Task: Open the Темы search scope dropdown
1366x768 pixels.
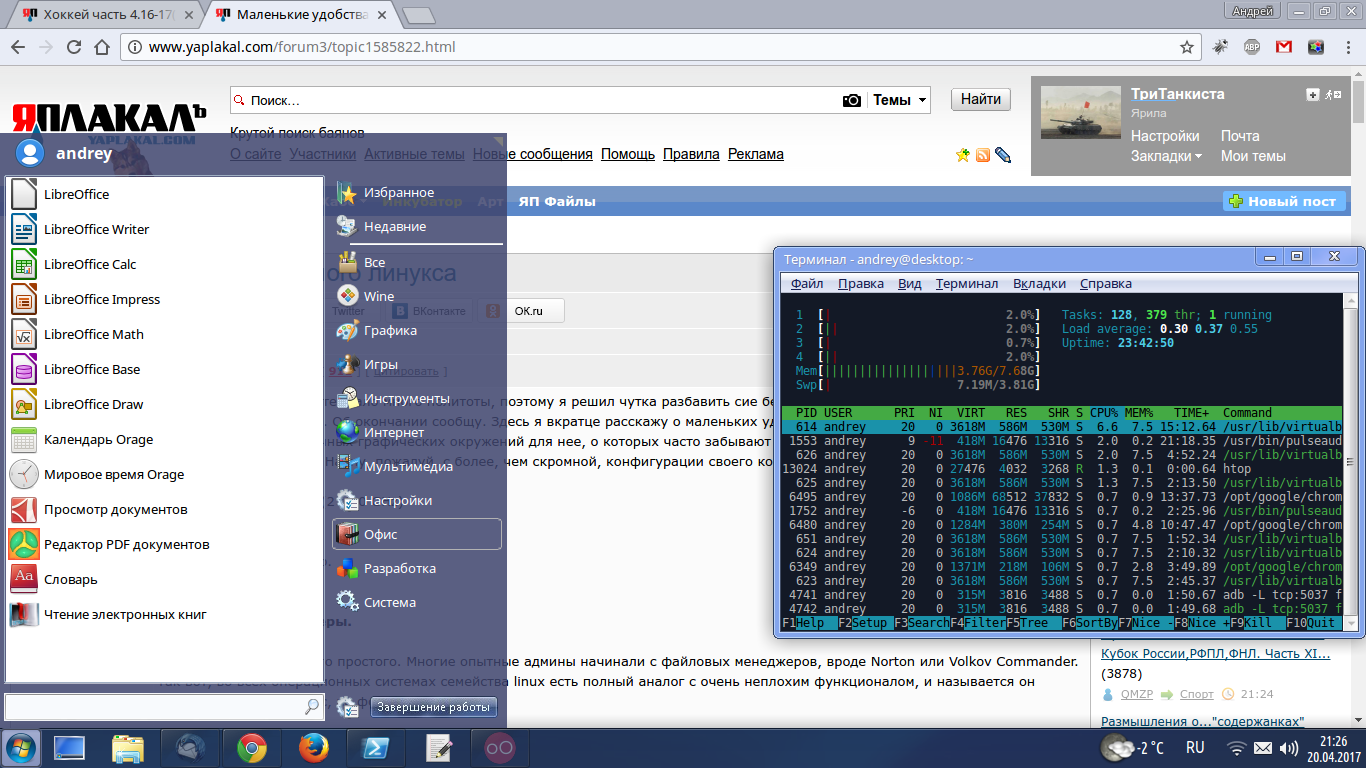Action: [900, 100]
